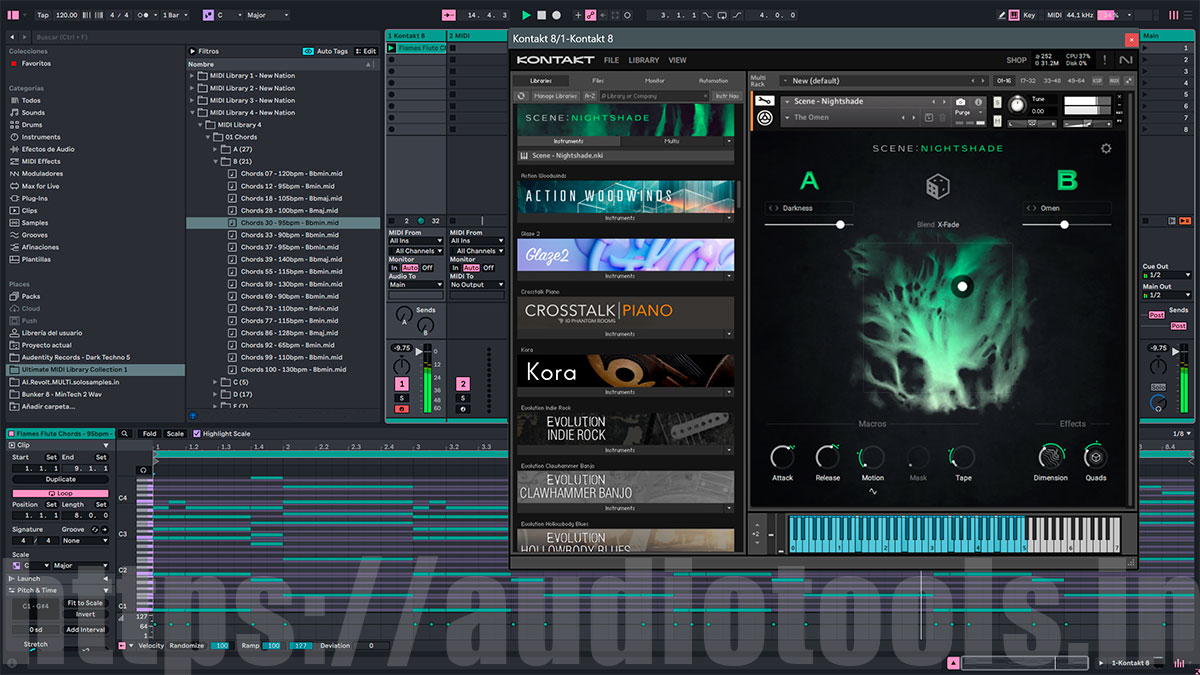Click the Tape macro knob
This screenshot has width=1200, height=675.
pos(963,457)
